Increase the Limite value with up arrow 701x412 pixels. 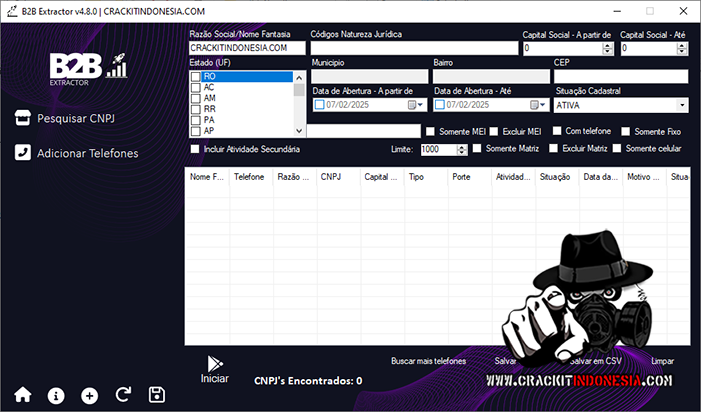coord(461,146)
